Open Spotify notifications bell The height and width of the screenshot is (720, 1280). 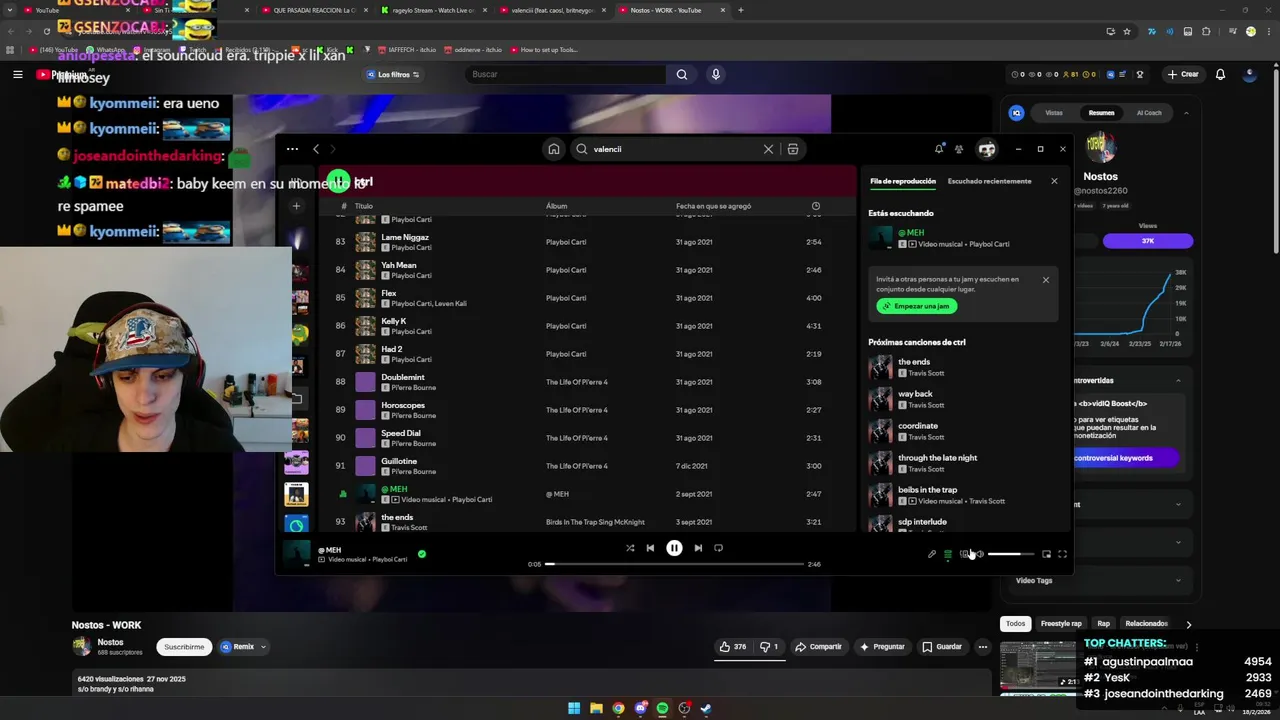point(939,149)
